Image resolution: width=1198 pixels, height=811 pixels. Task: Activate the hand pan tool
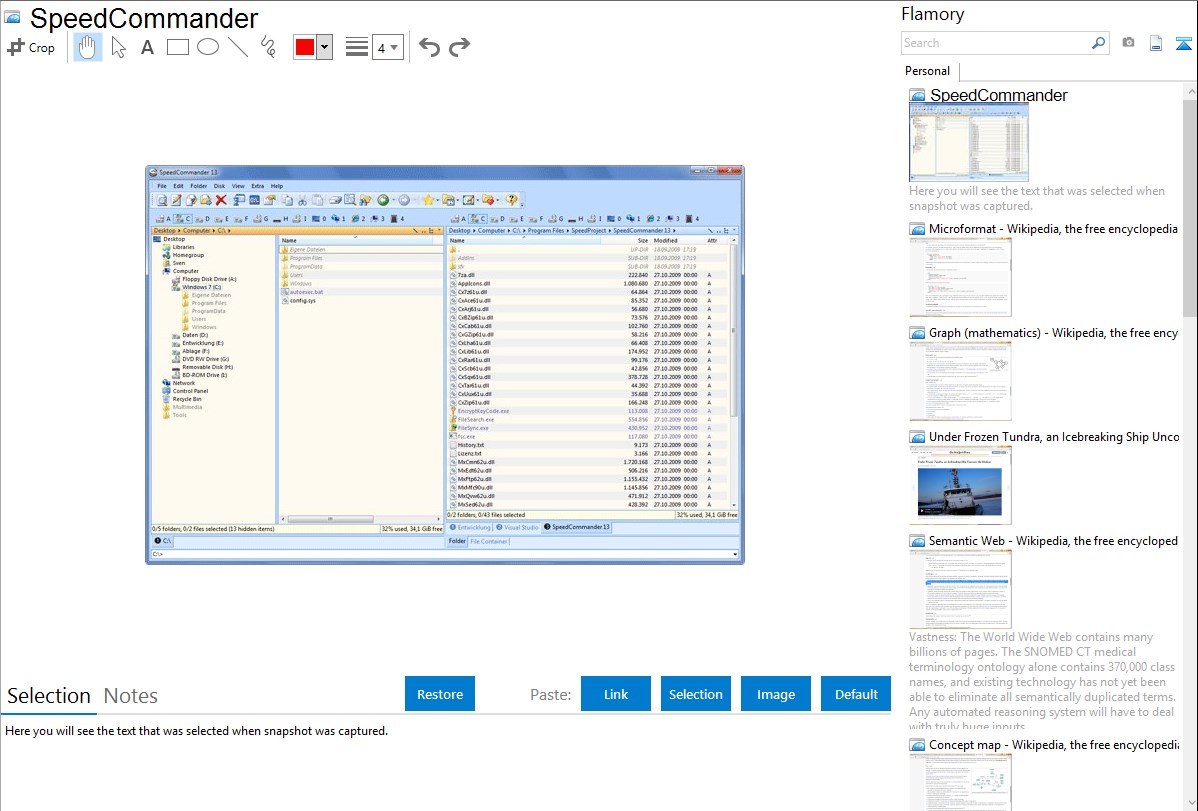click(87, 47)
